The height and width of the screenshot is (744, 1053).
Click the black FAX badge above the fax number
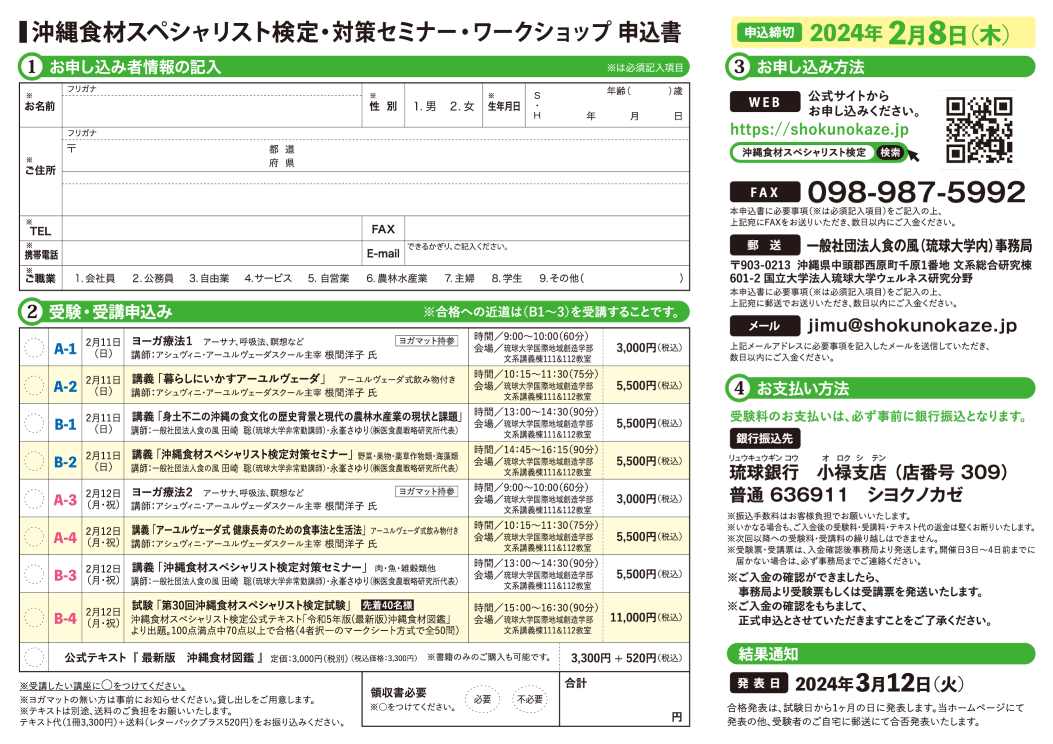[766, 192]
